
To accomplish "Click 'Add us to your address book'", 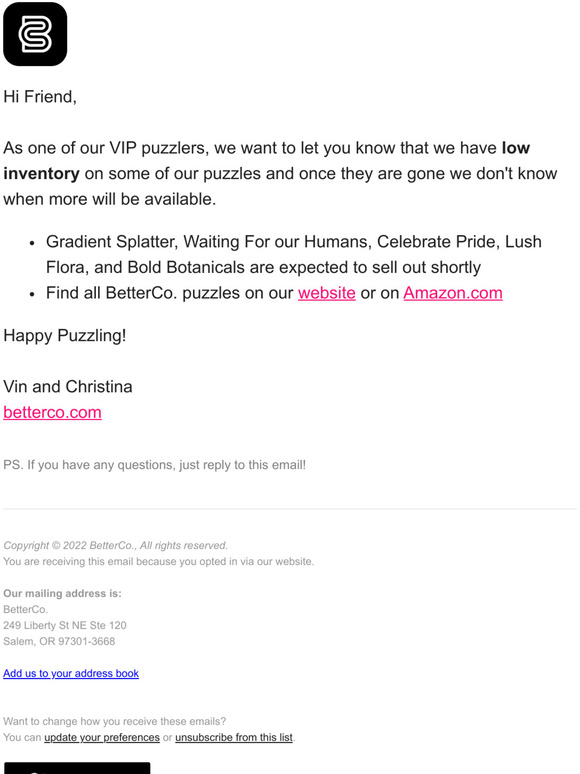I will click(71, 673).
